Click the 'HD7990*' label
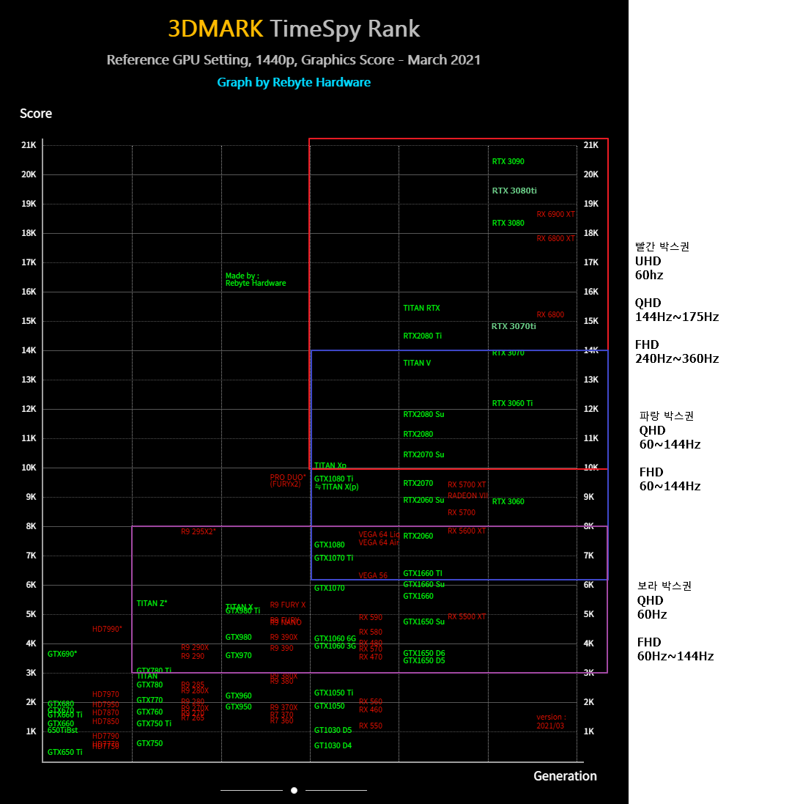 tap(107, 629)
